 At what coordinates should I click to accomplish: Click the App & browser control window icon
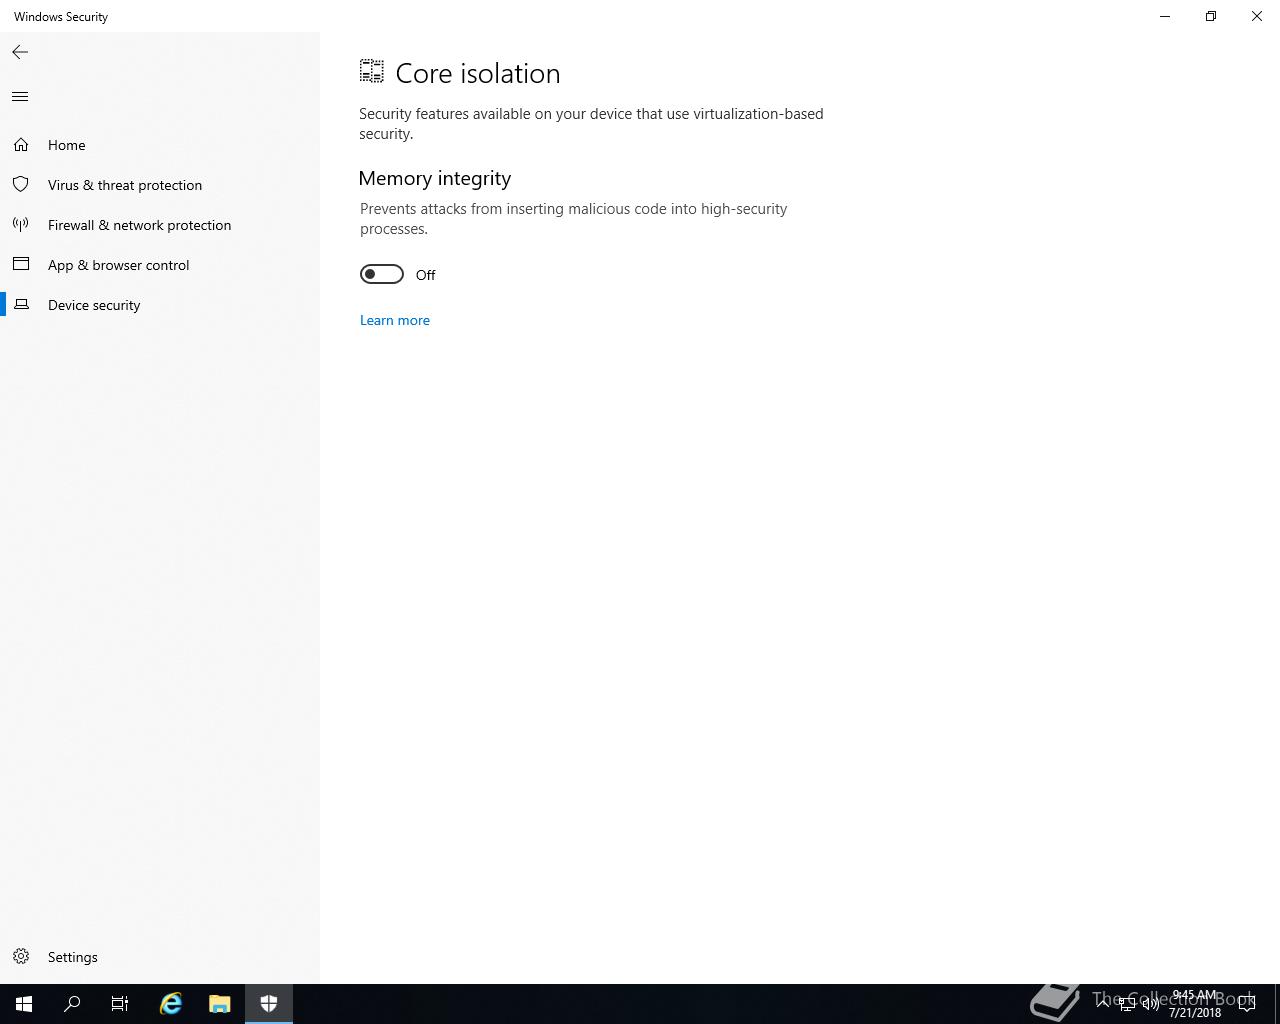pyautogui.click(x=21, y=265)
